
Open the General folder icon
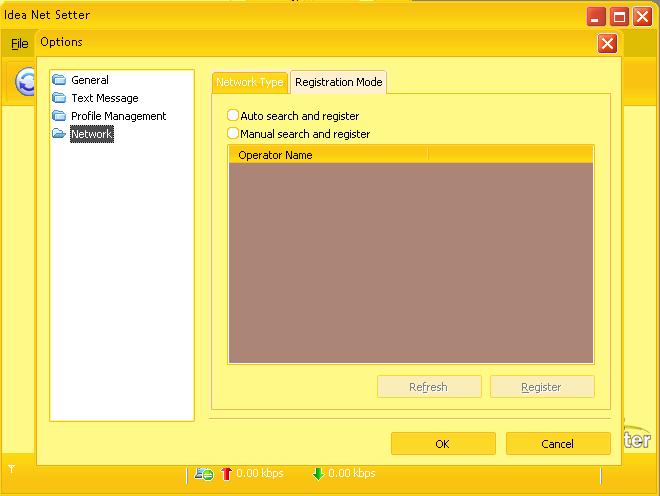pos(59,80)
